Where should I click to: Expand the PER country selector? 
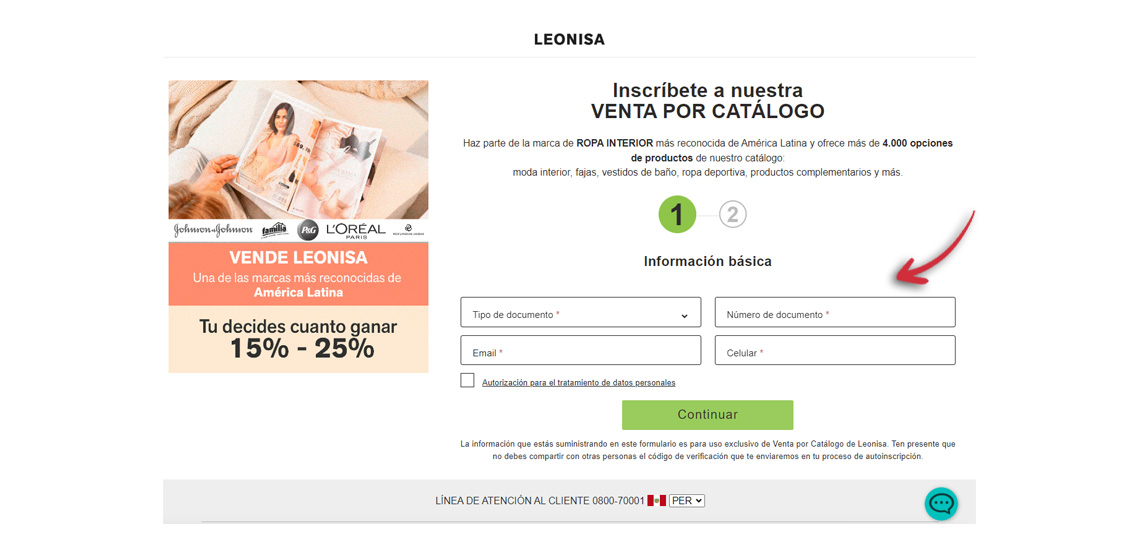point(686,501)
